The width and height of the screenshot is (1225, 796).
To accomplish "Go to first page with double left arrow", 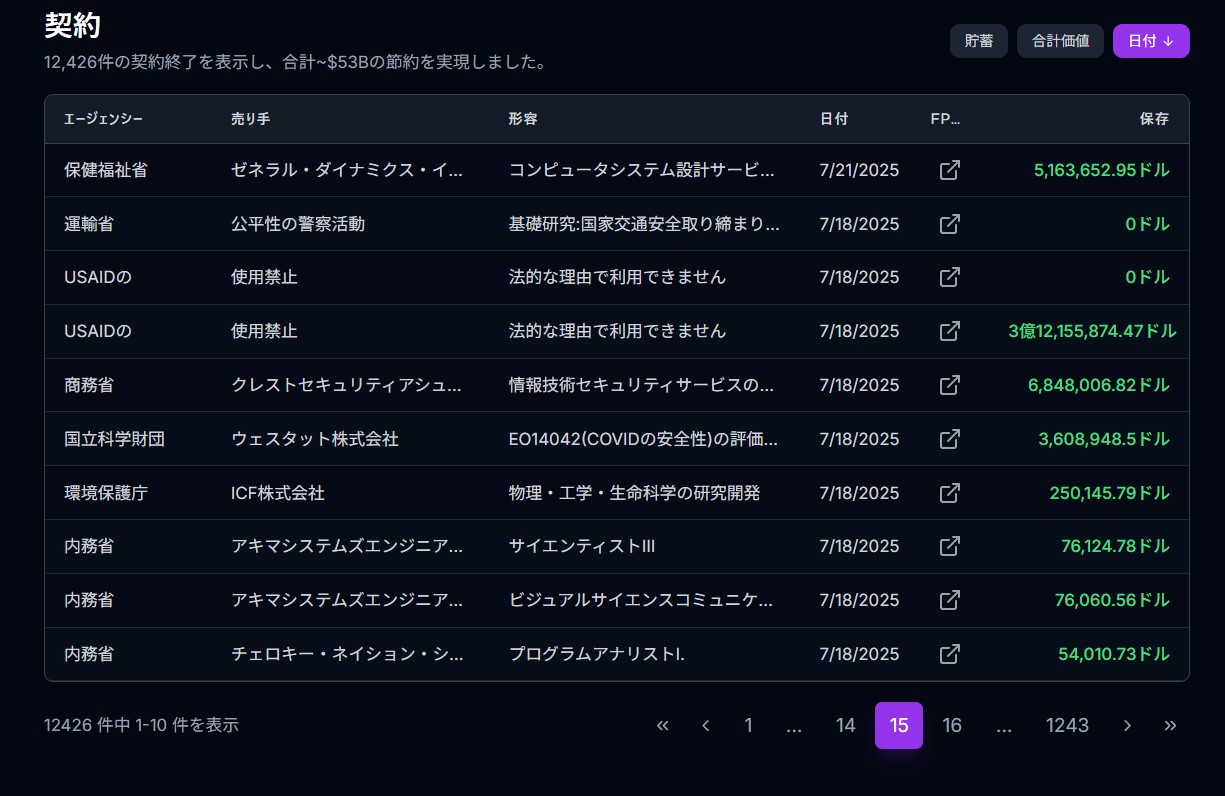I will pyautogui.click(x=662, y=726).
